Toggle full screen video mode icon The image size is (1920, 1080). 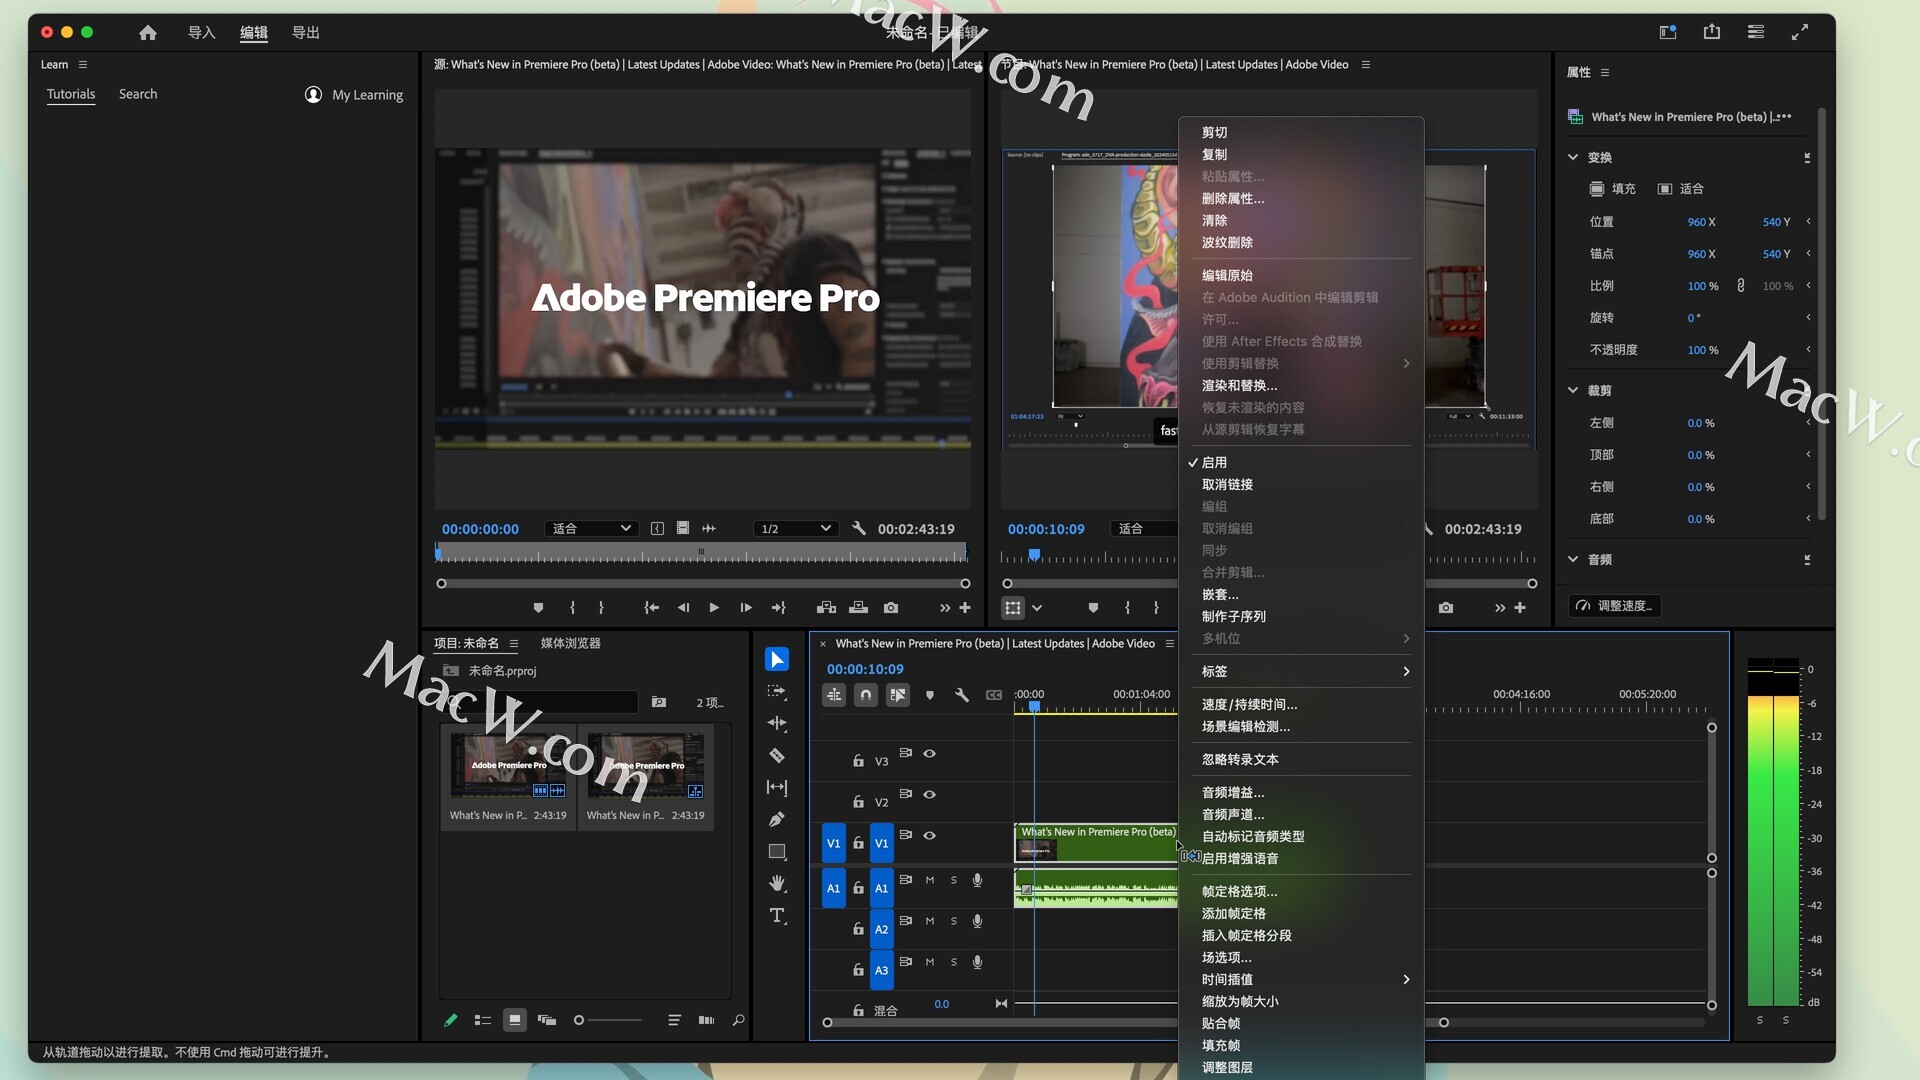click(1800, 32)
